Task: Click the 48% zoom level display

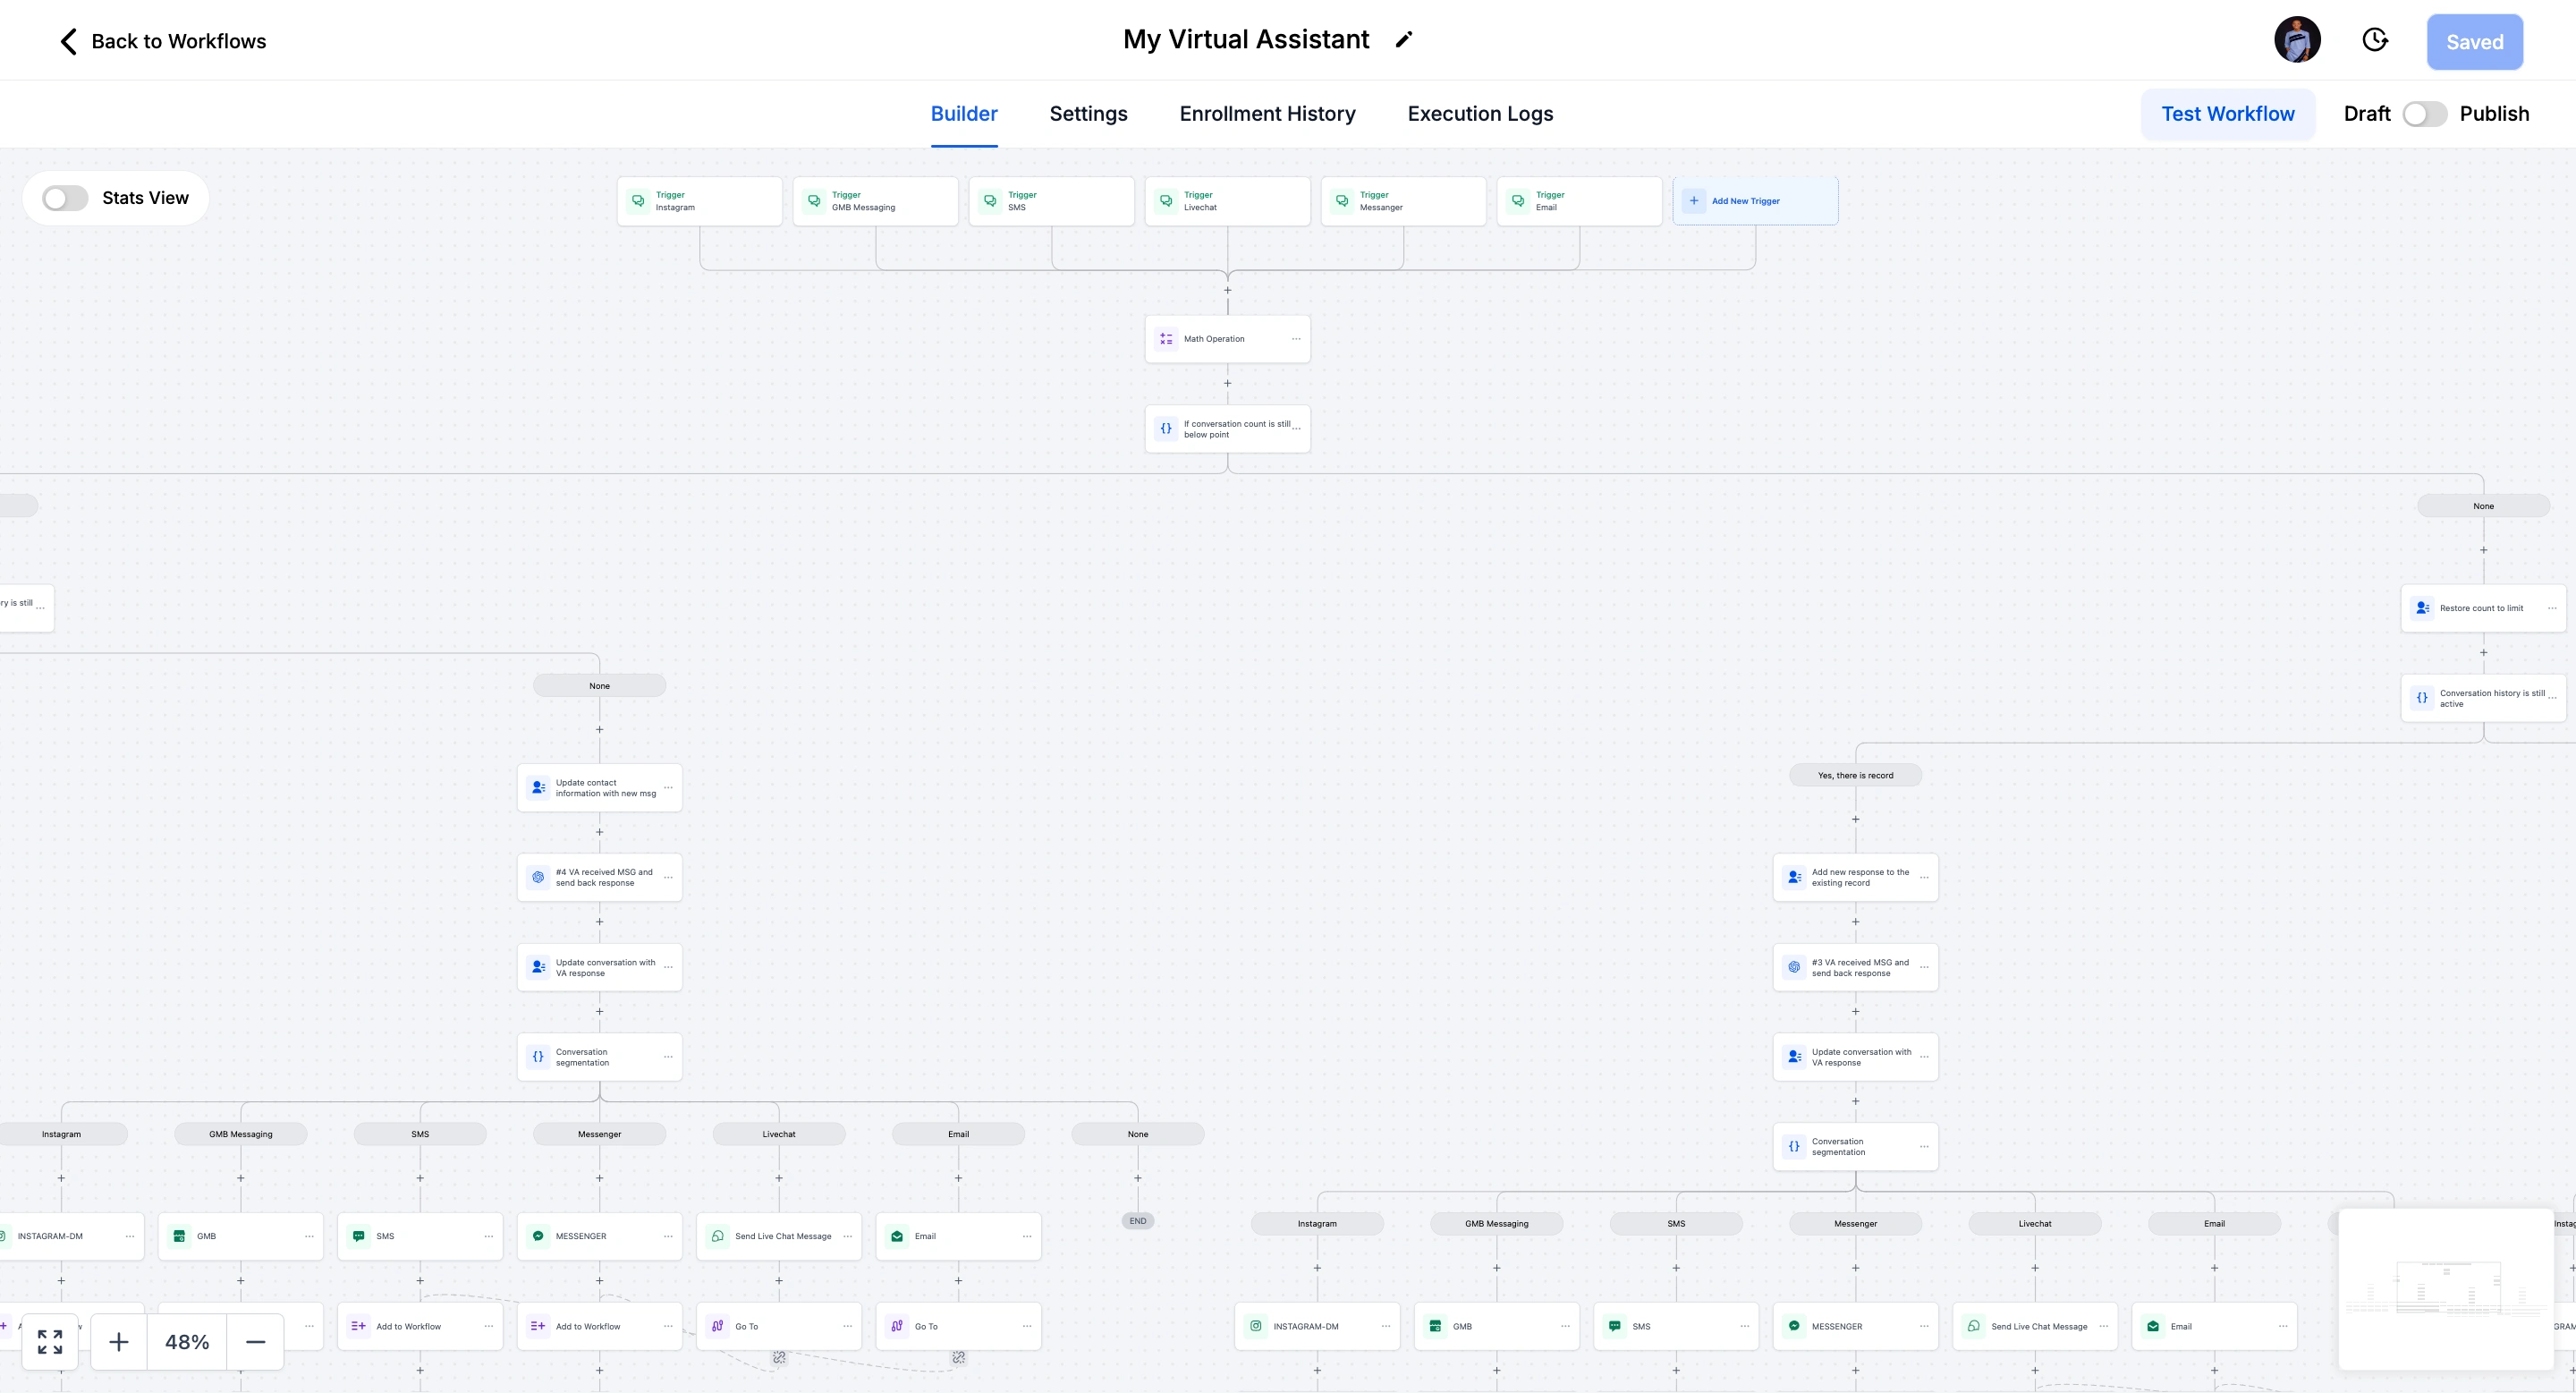Action: coord(187,1341)
